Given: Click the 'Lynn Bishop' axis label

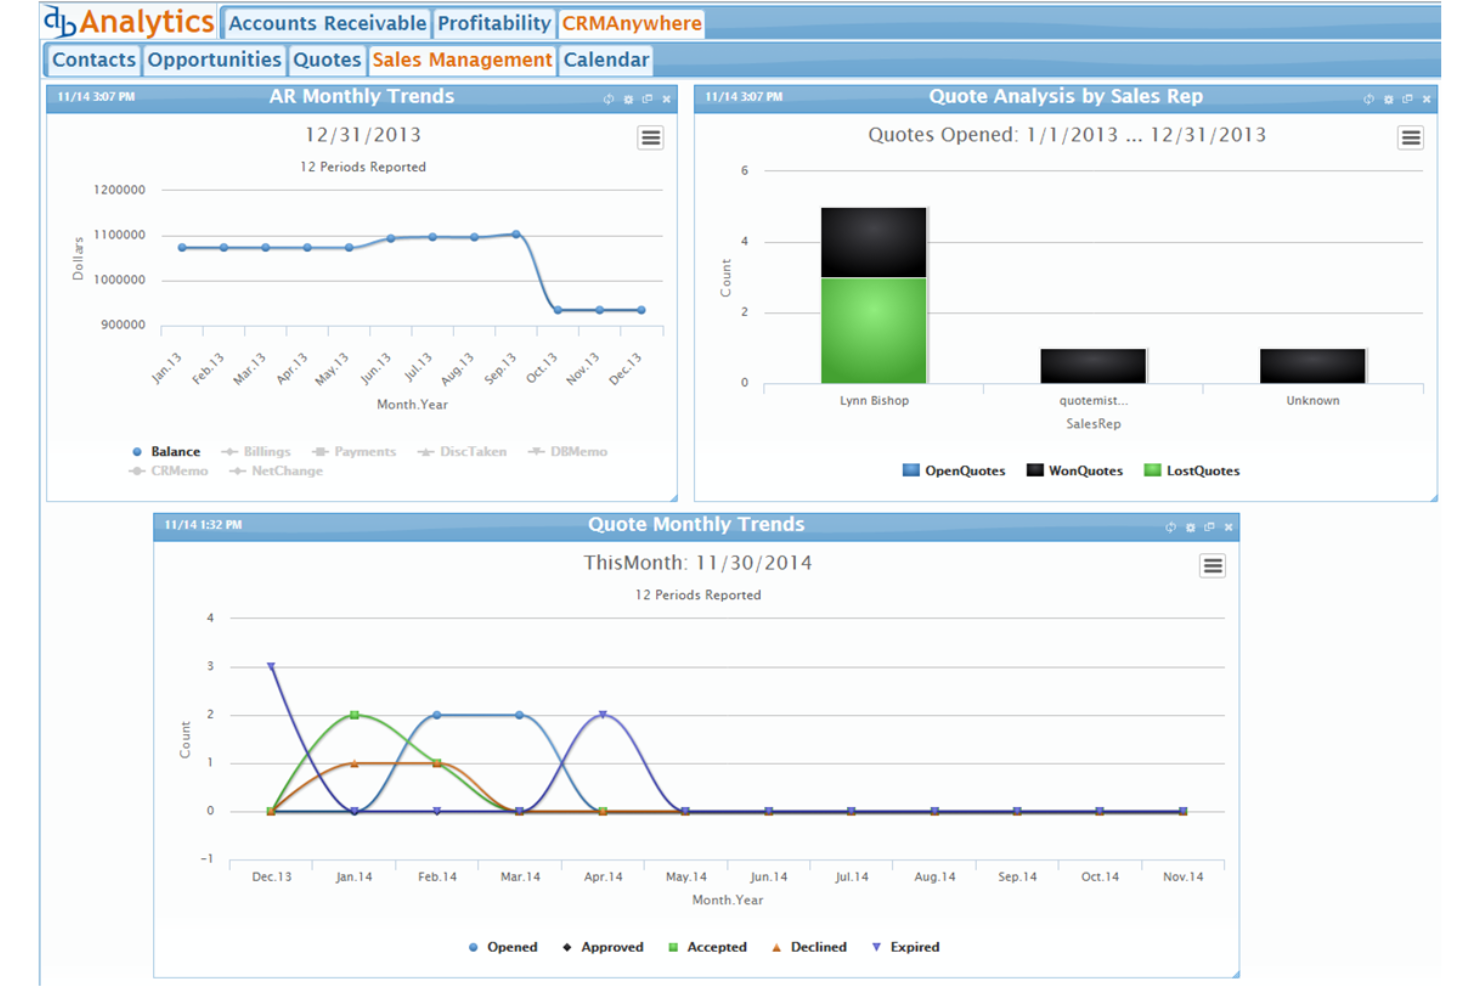Looking at the screenshot, I should [x=874, y=401].
